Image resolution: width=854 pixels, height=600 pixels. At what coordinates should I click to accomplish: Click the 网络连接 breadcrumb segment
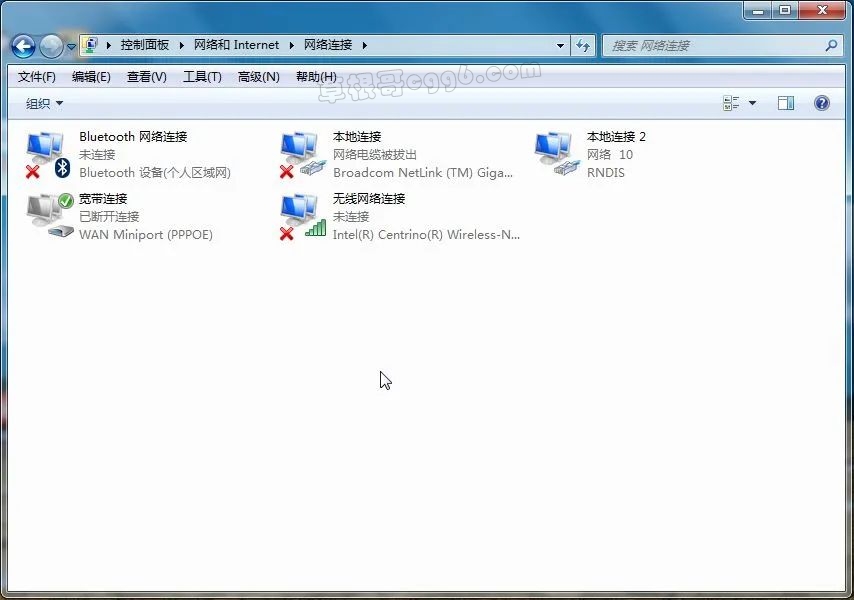pyautogui.click(x=328, y=45)
